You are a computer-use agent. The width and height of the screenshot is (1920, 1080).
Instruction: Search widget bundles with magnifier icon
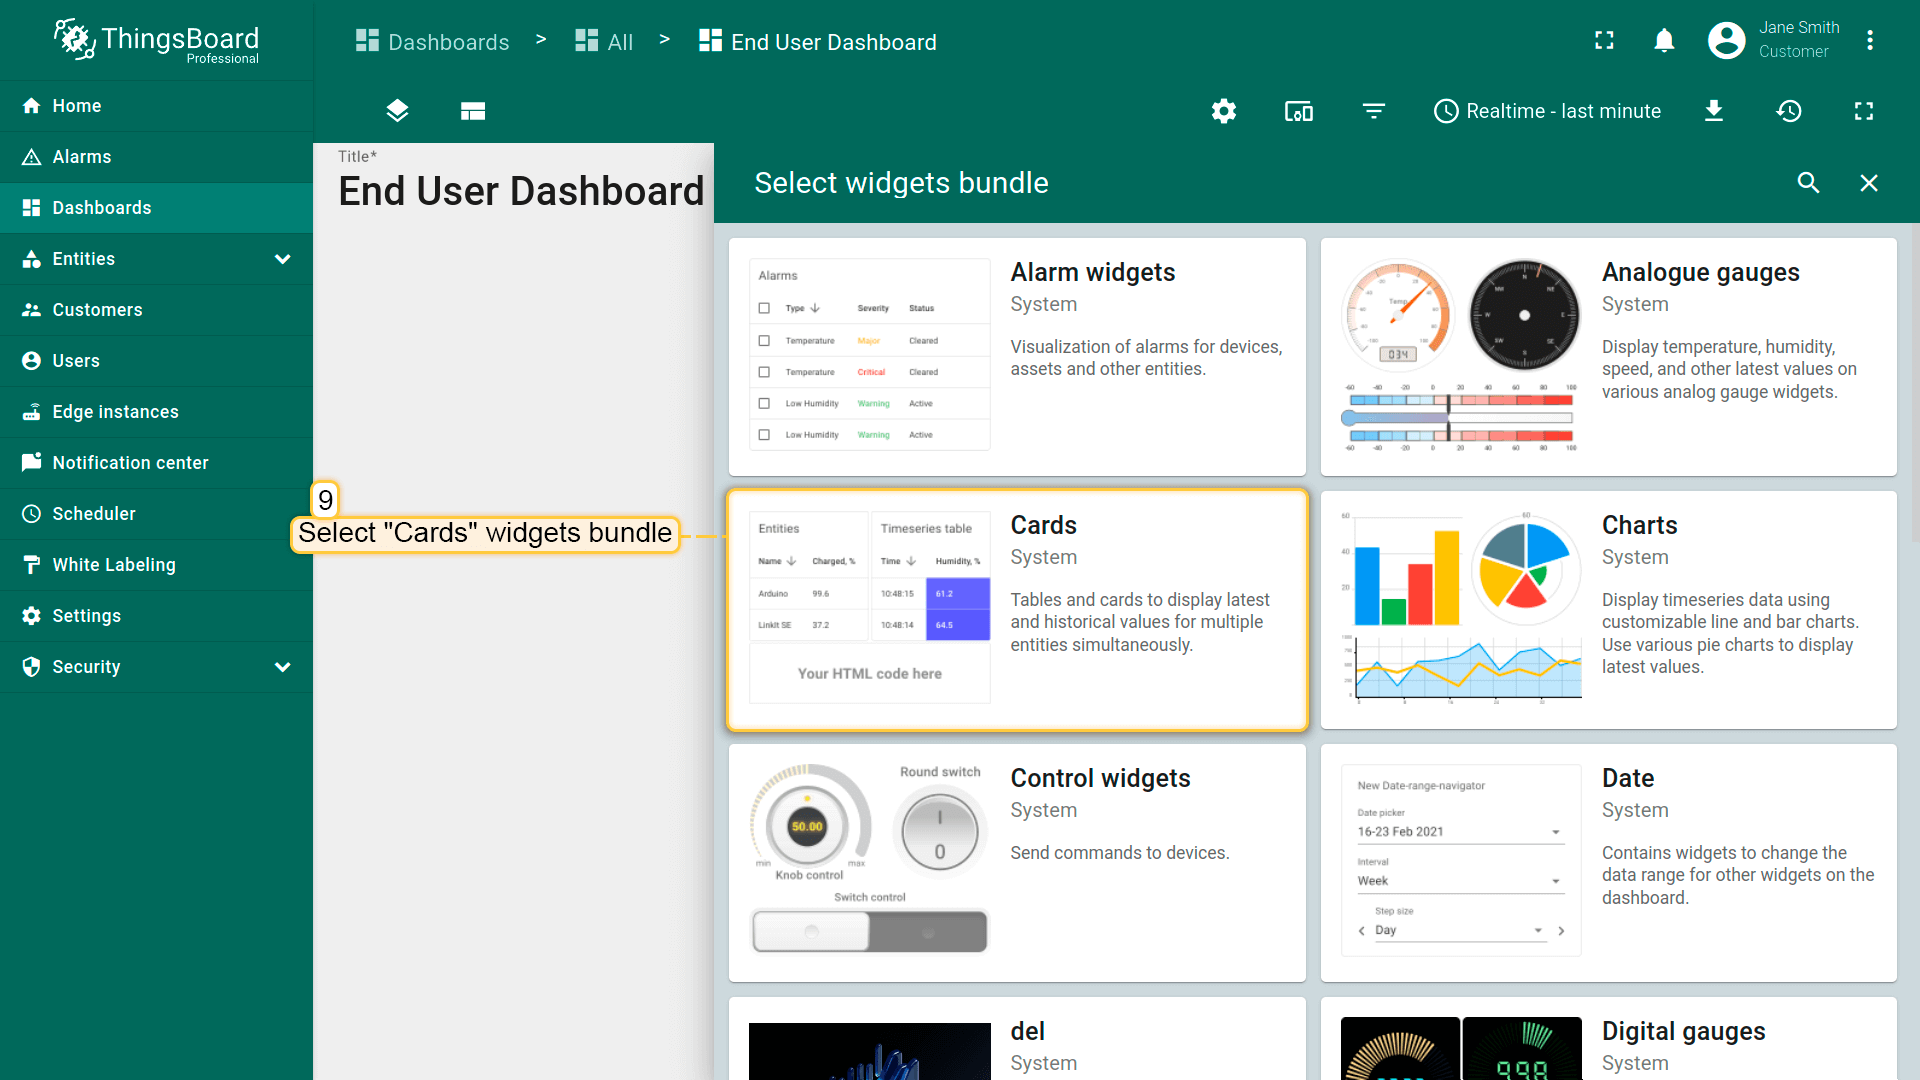tap(1808, 183)
